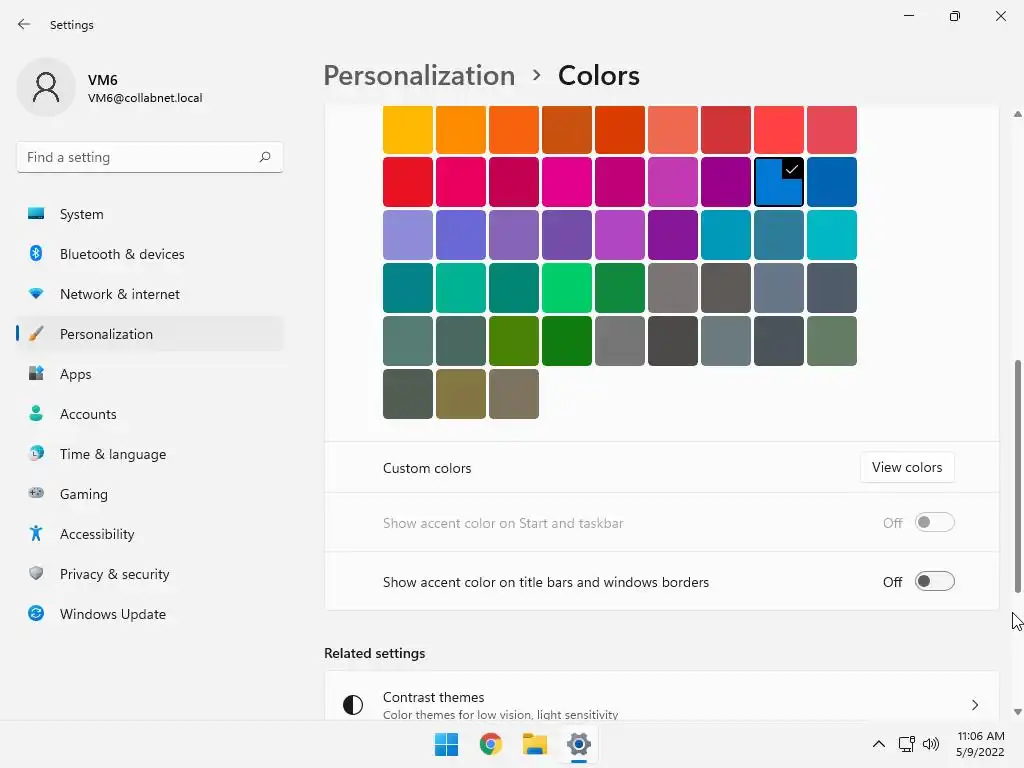Expand the Contrast themes setting
Viewport: 1024px width, 768px height.
(974, 705)
